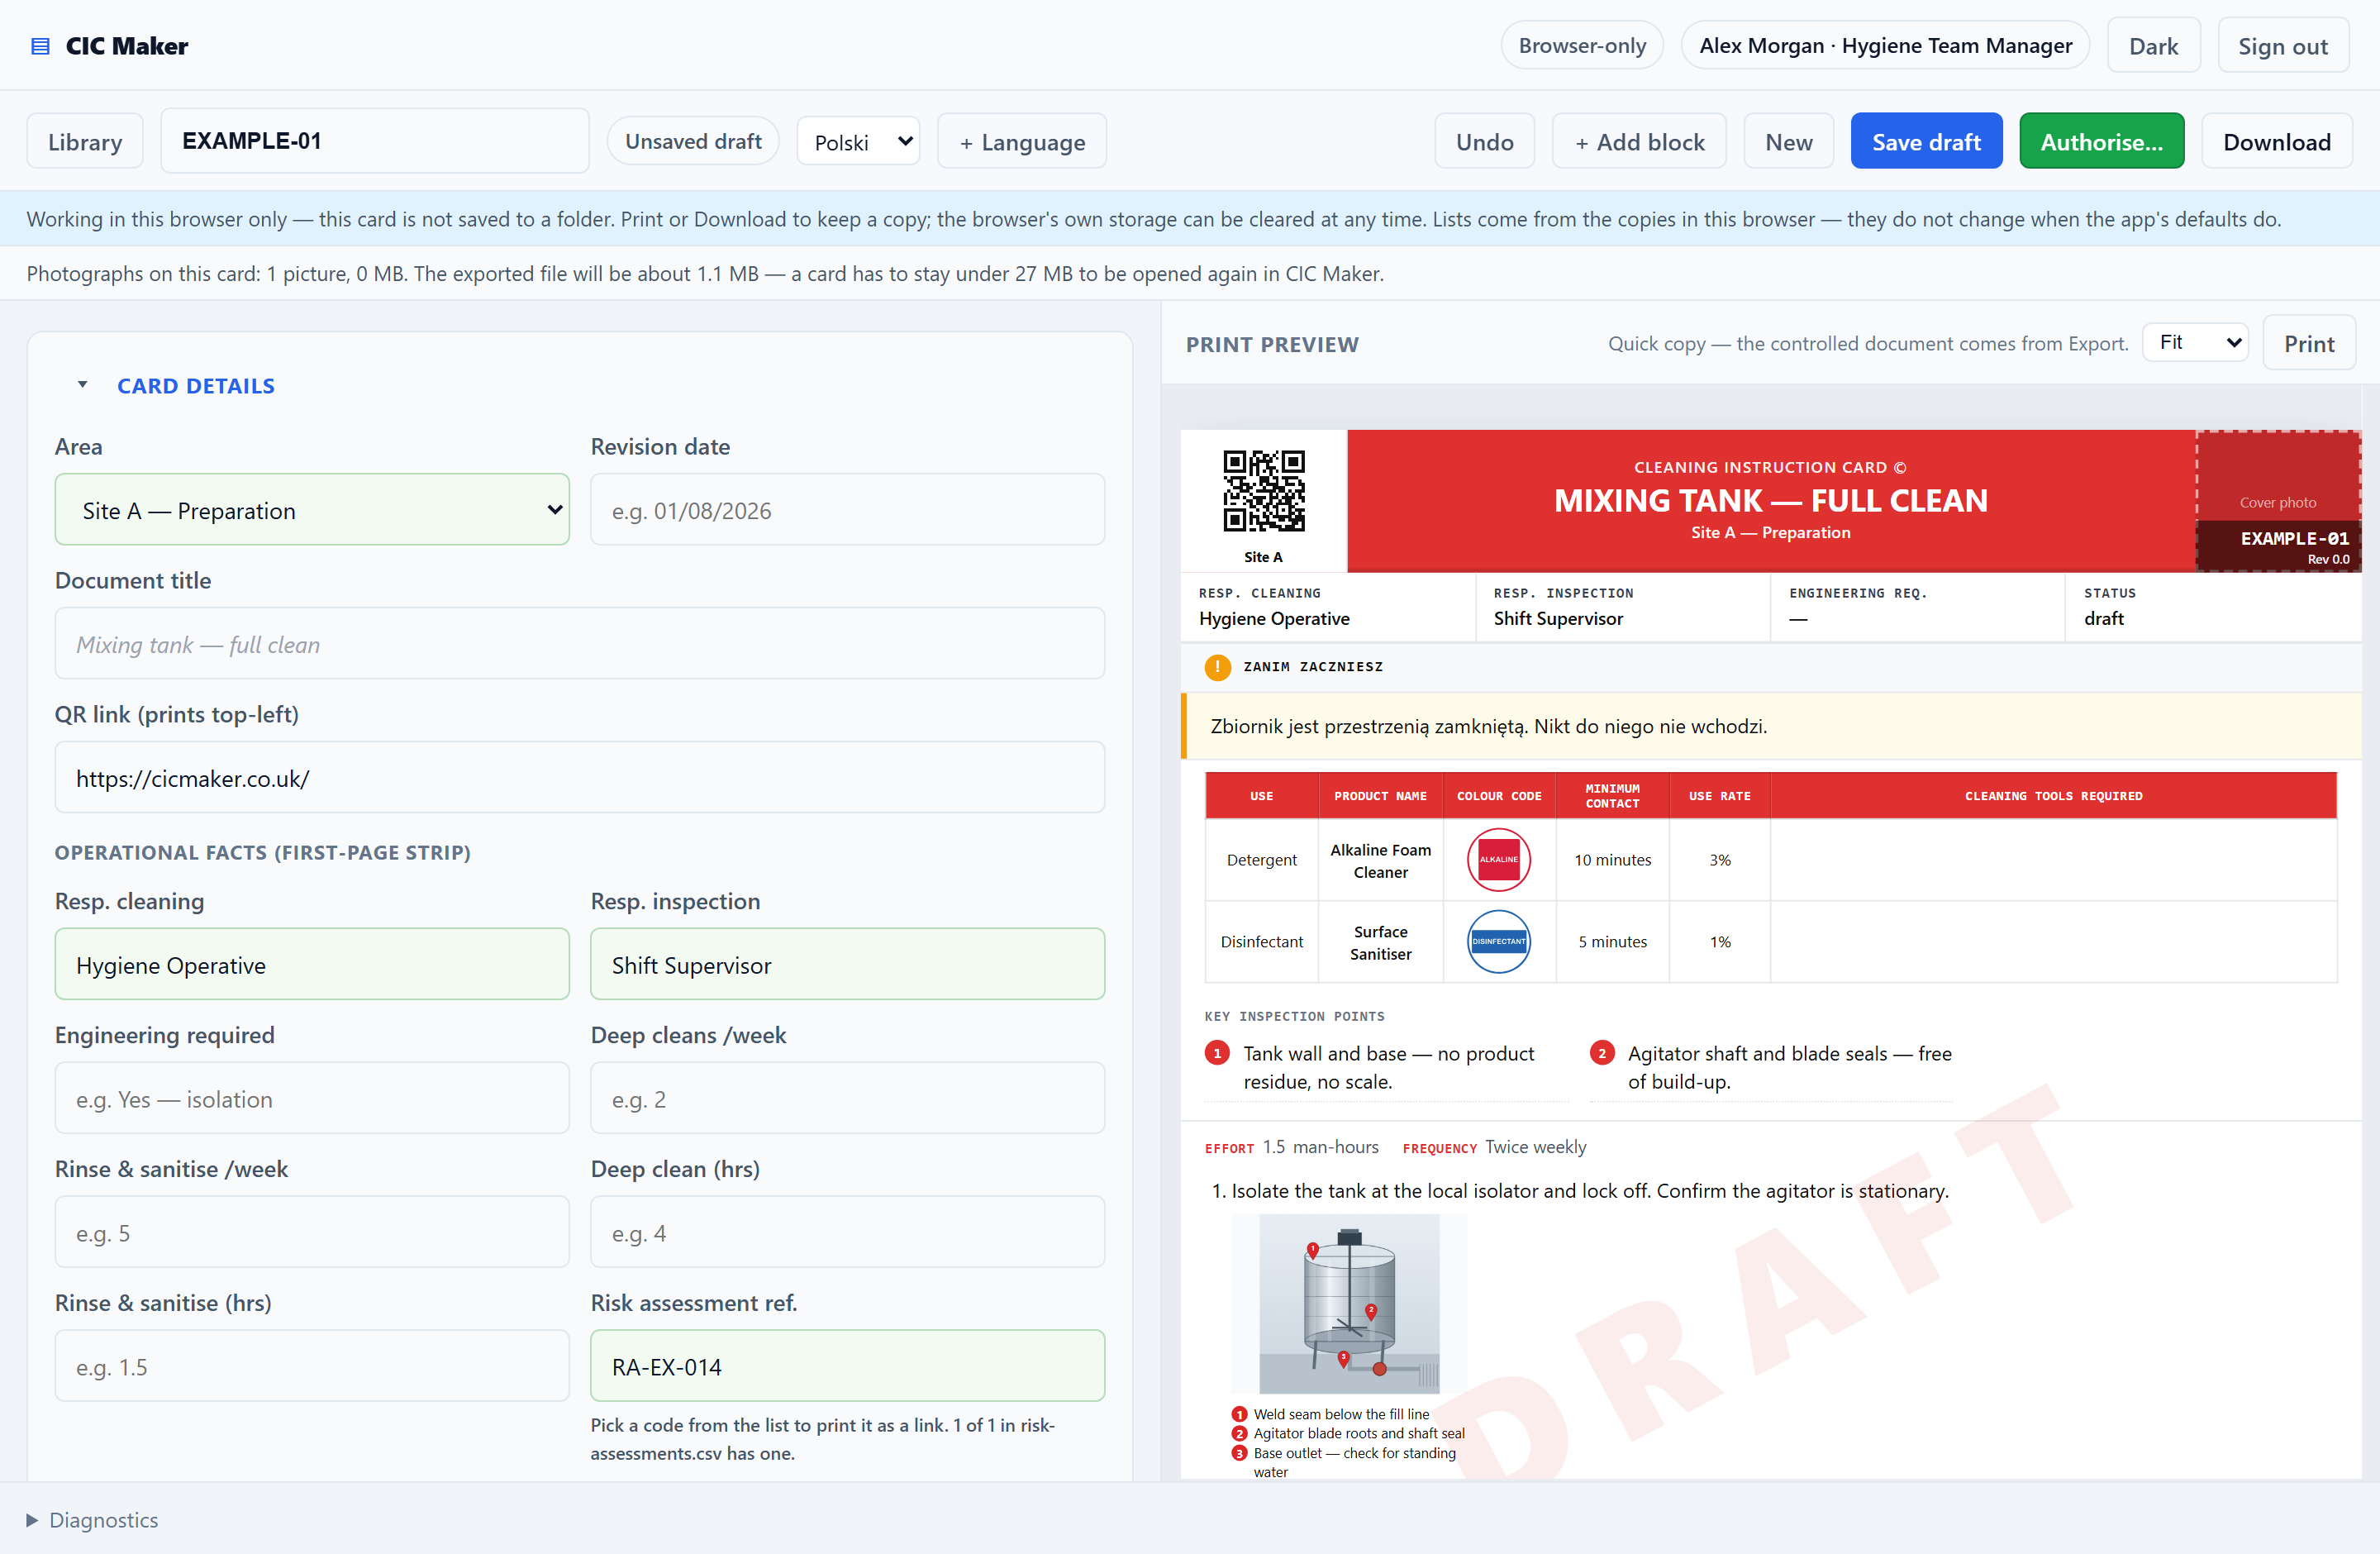Click the 5 minutes contact cell
Viewport: 2380px width, 1554px height.
[x=1612, y=942]
